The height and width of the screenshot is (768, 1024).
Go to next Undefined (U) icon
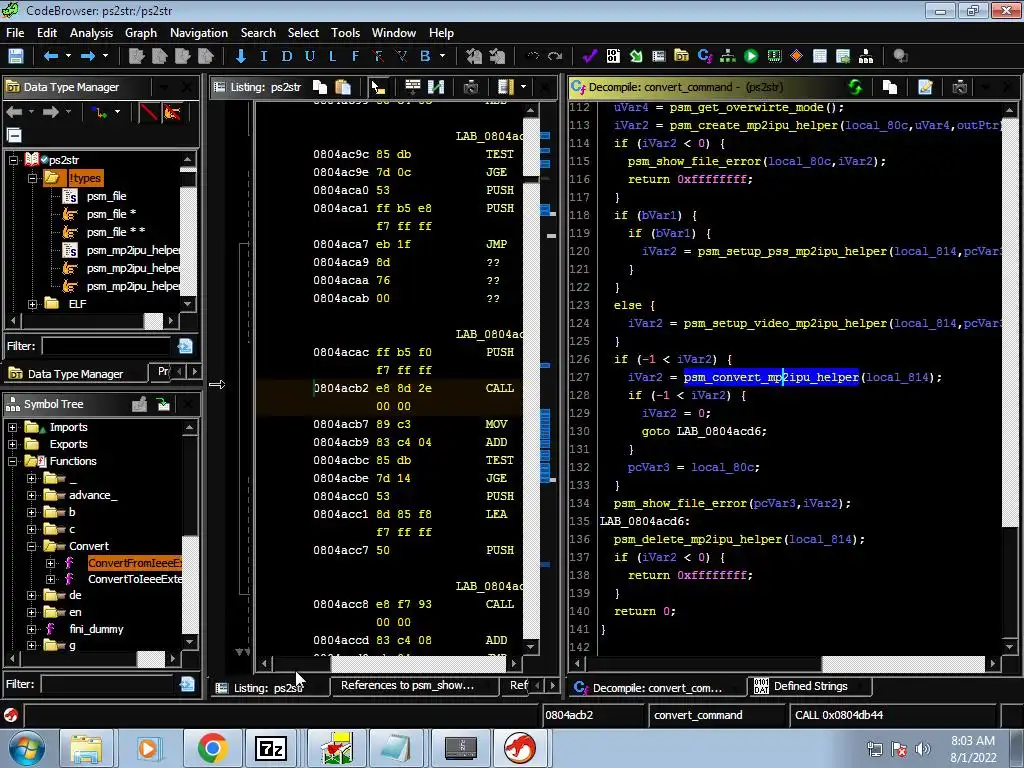click(310, 56)
